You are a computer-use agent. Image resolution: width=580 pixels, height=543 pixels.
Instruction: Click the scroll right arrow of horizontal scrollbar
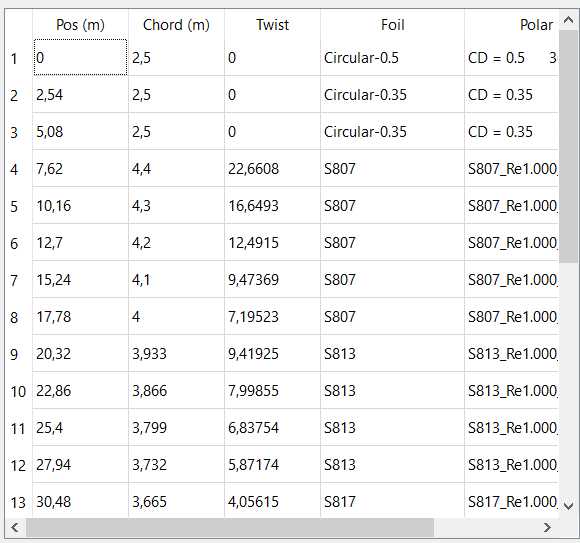coord(548,527)
